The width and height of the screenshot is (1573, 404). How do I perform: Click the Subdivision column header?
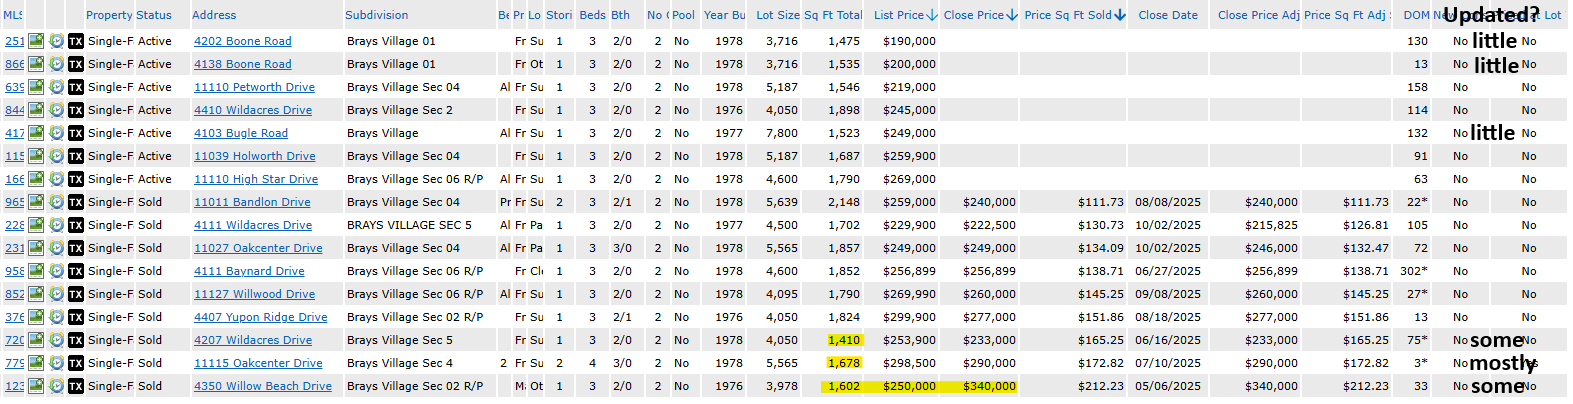pyautogui.click(x=376, y=15)
